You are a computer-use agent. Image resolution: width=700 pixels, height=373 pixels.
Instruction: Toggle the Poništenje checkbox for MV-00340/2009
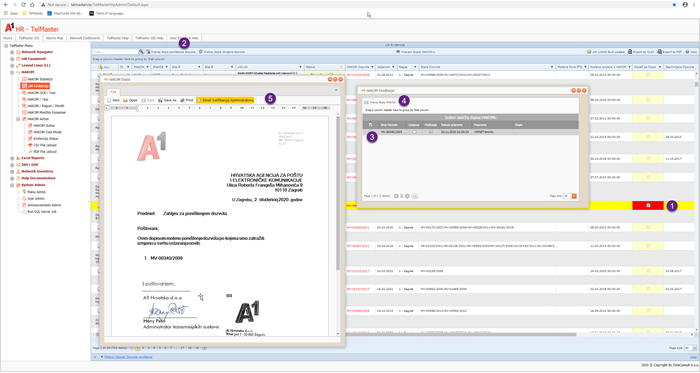[430, 132]
